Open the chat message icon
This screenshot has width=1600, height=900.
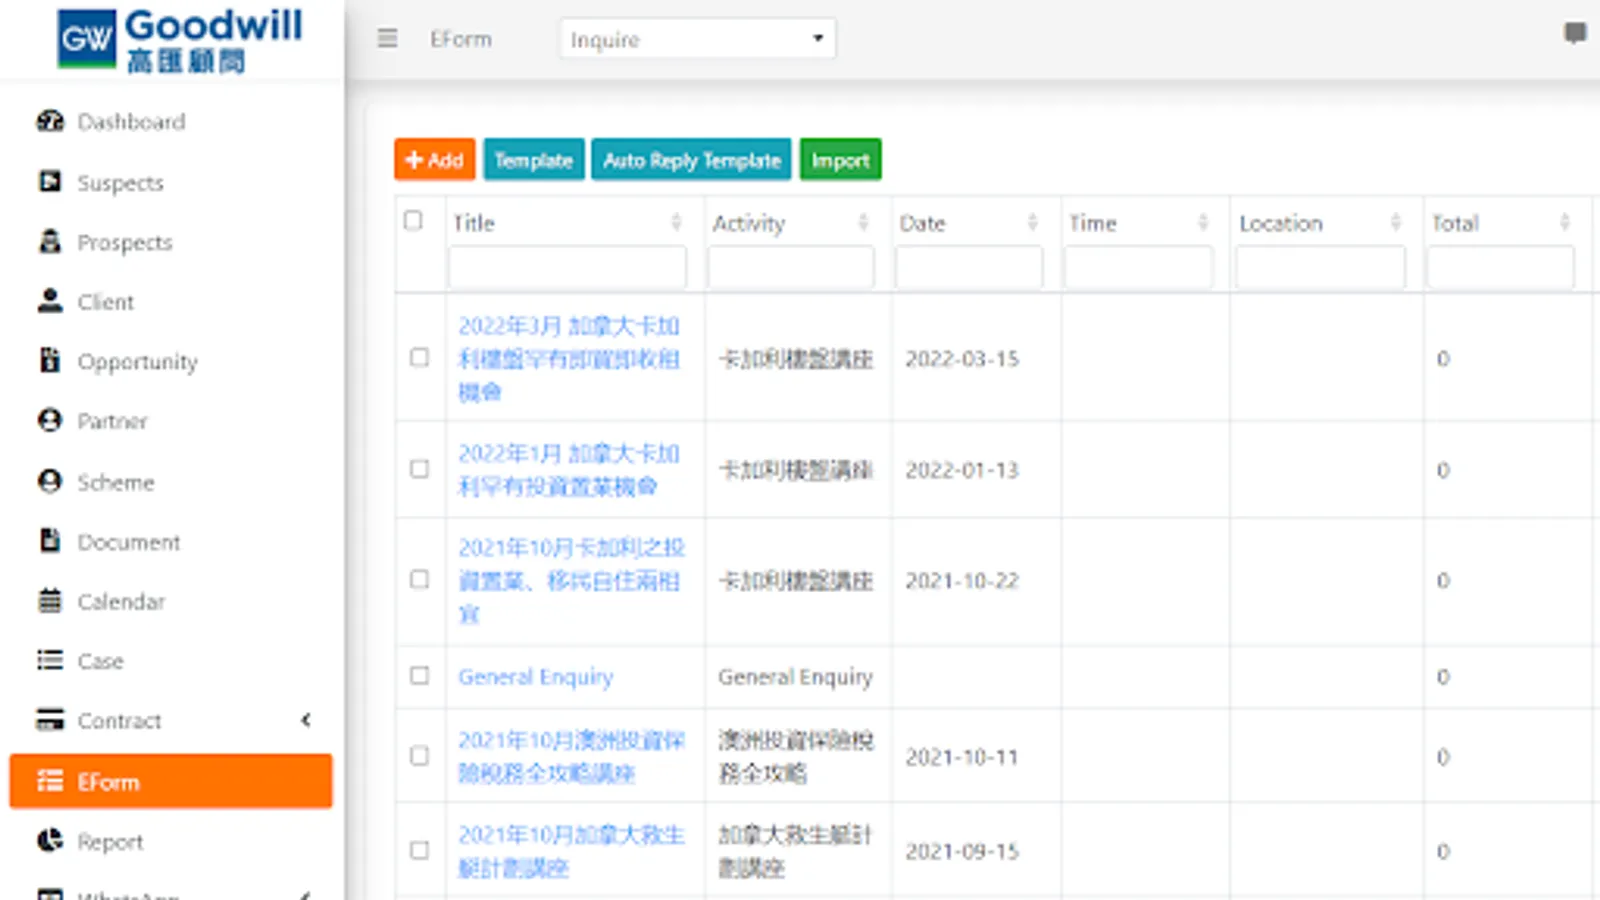1575,33
